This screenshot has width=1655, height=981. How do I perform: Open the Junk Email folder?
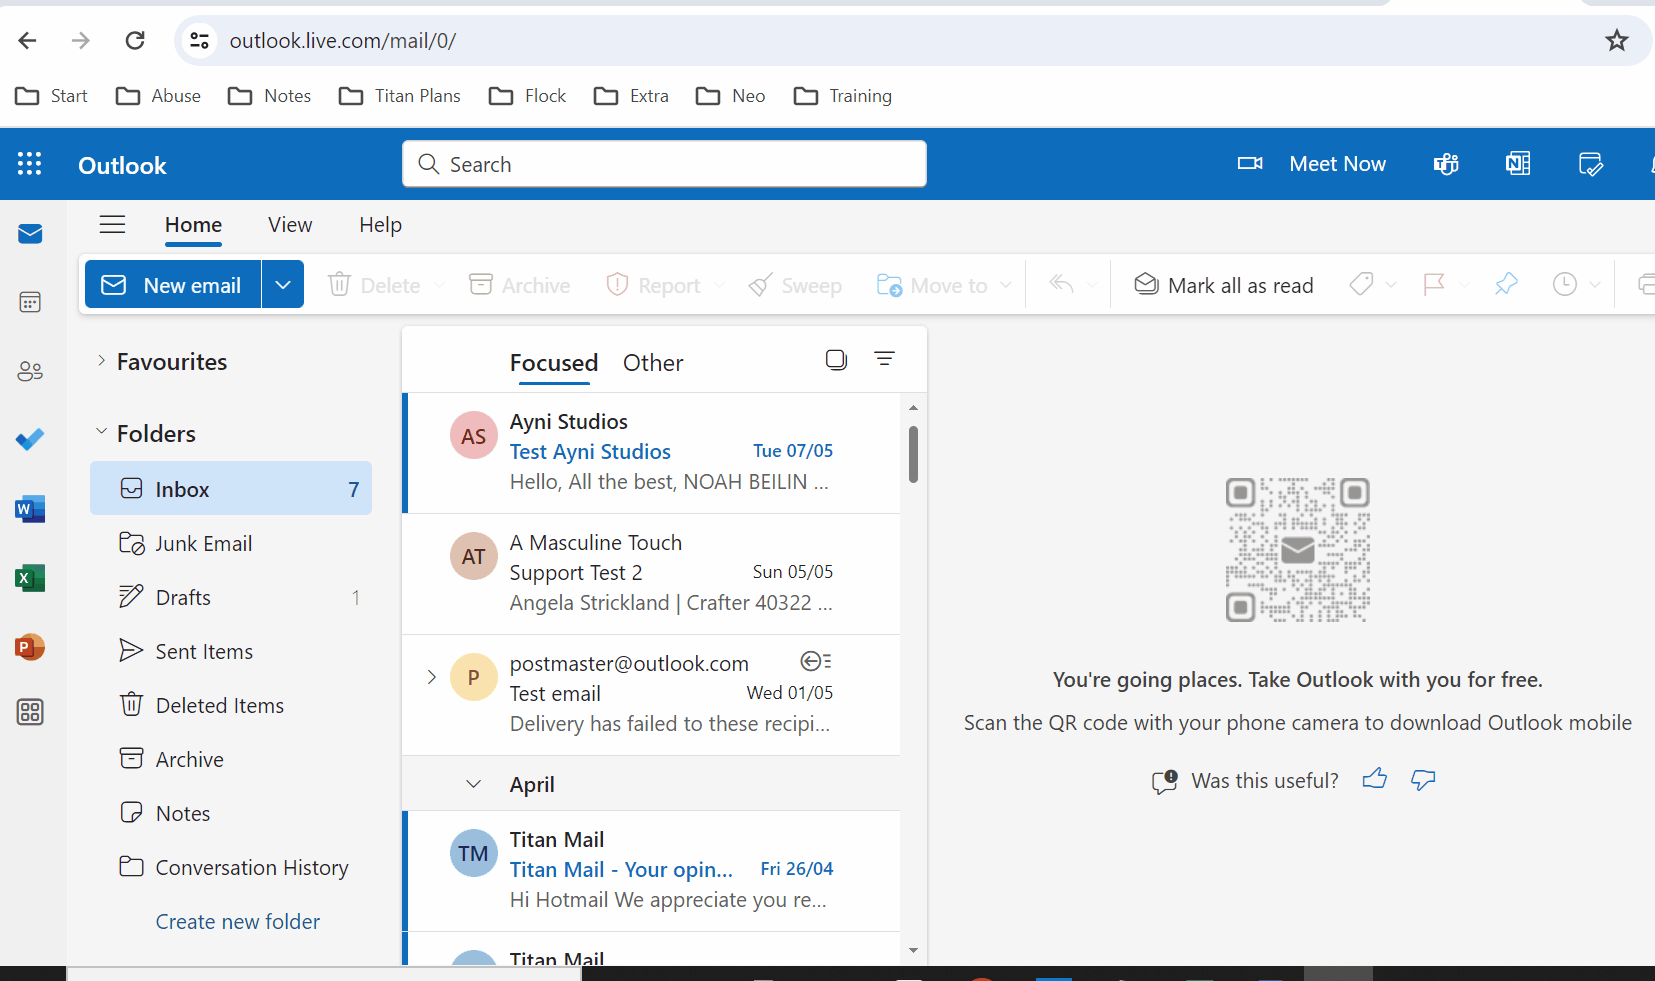click(x=231, y=543)
